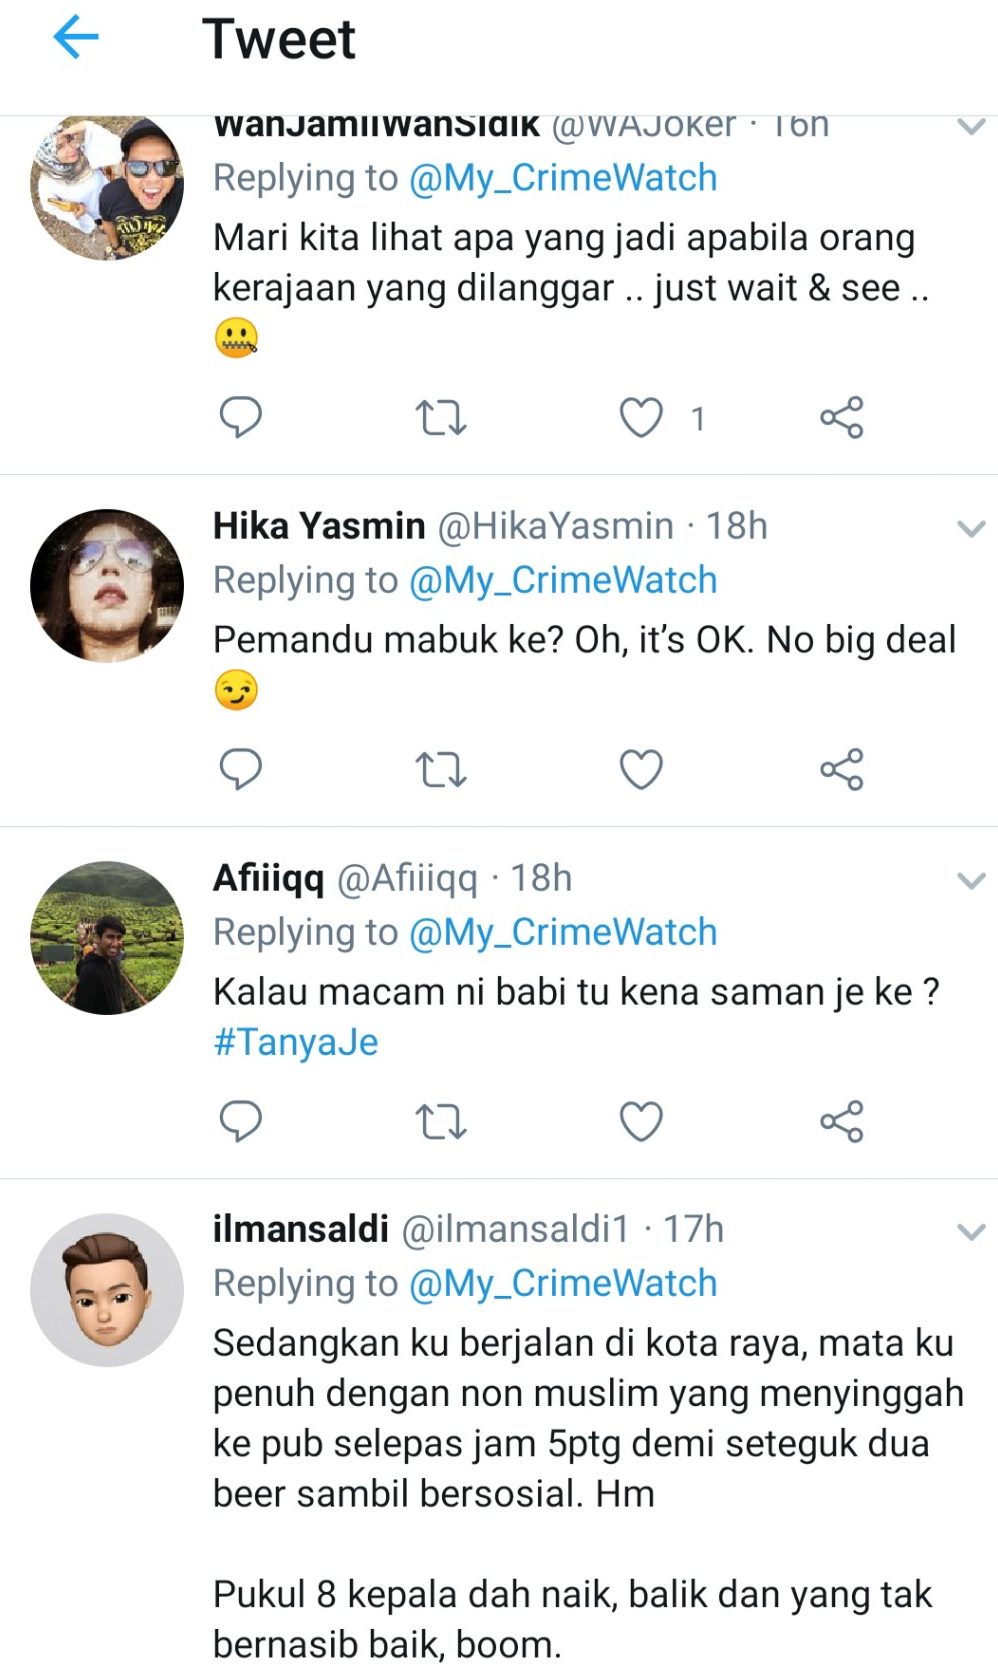Open @My_CrimeWatch link in Hika Yasmin's reply
This screenshot has height=1671, width=998.
click(563, 580)
